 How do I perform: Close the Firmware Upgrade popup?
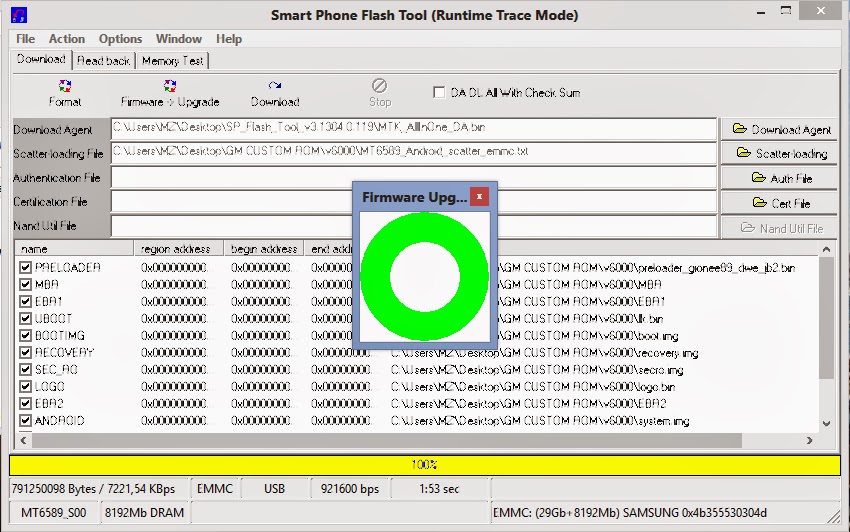[479, 197]
